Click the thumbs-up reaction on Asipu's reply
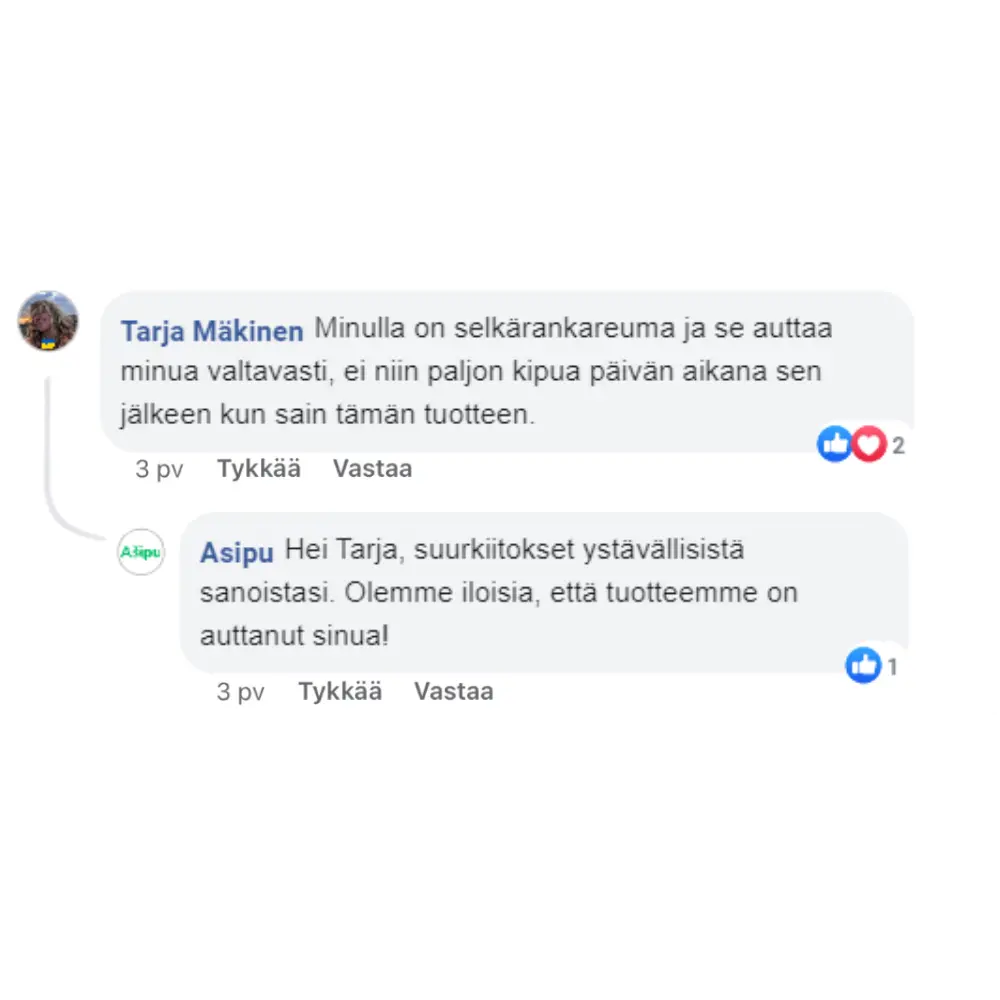1000x1000 pixels. coord(864,665)
